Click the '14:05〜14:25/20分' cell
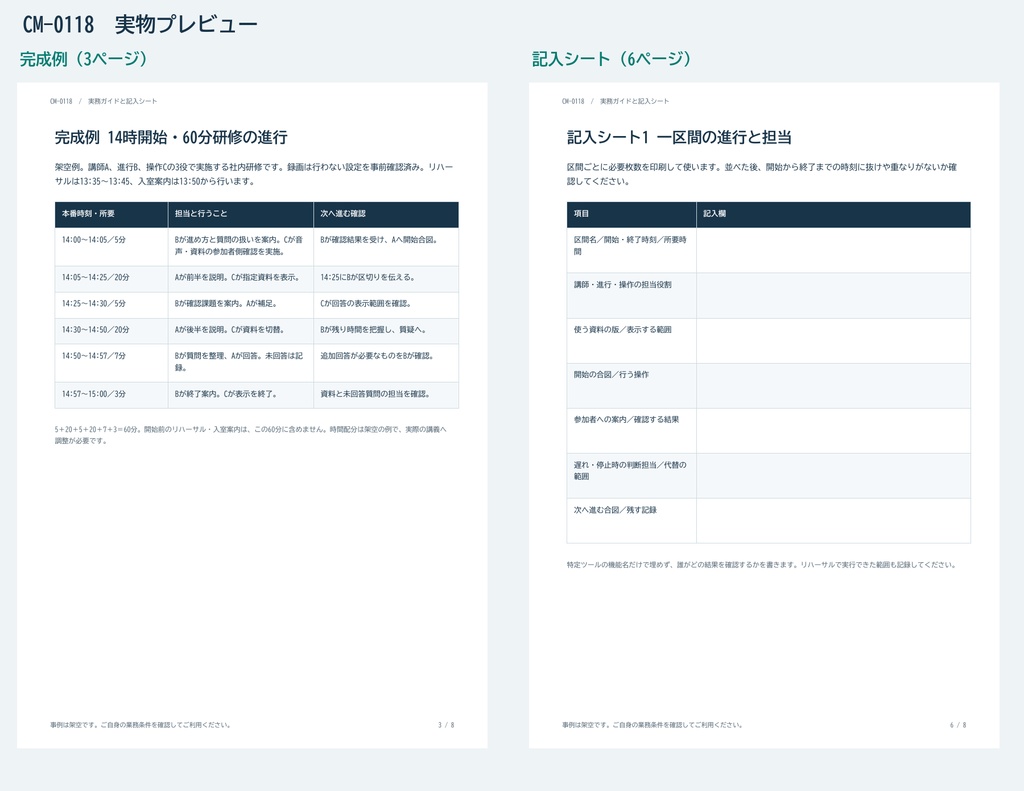This screenshot has width=1024, height=791. pyautogui.click(x=111, y=279)
